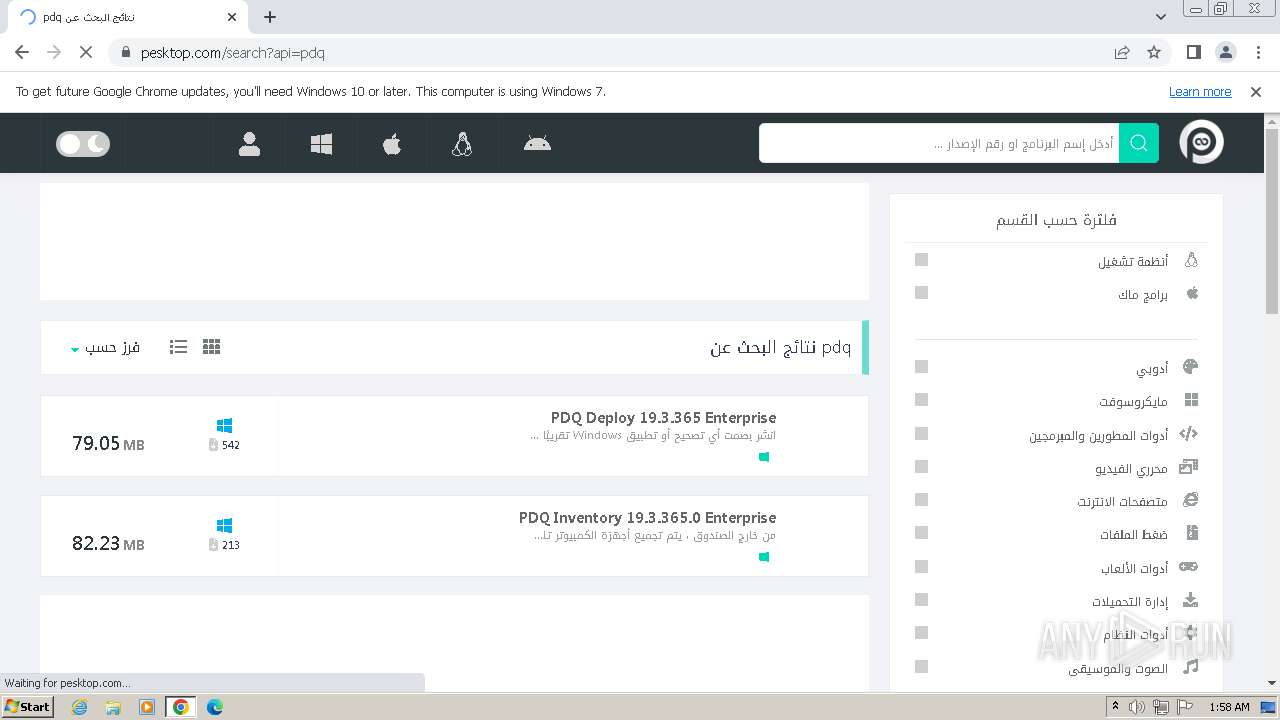Open the volume control in tray
The image size is (1280, 720).
(1137, 707)
